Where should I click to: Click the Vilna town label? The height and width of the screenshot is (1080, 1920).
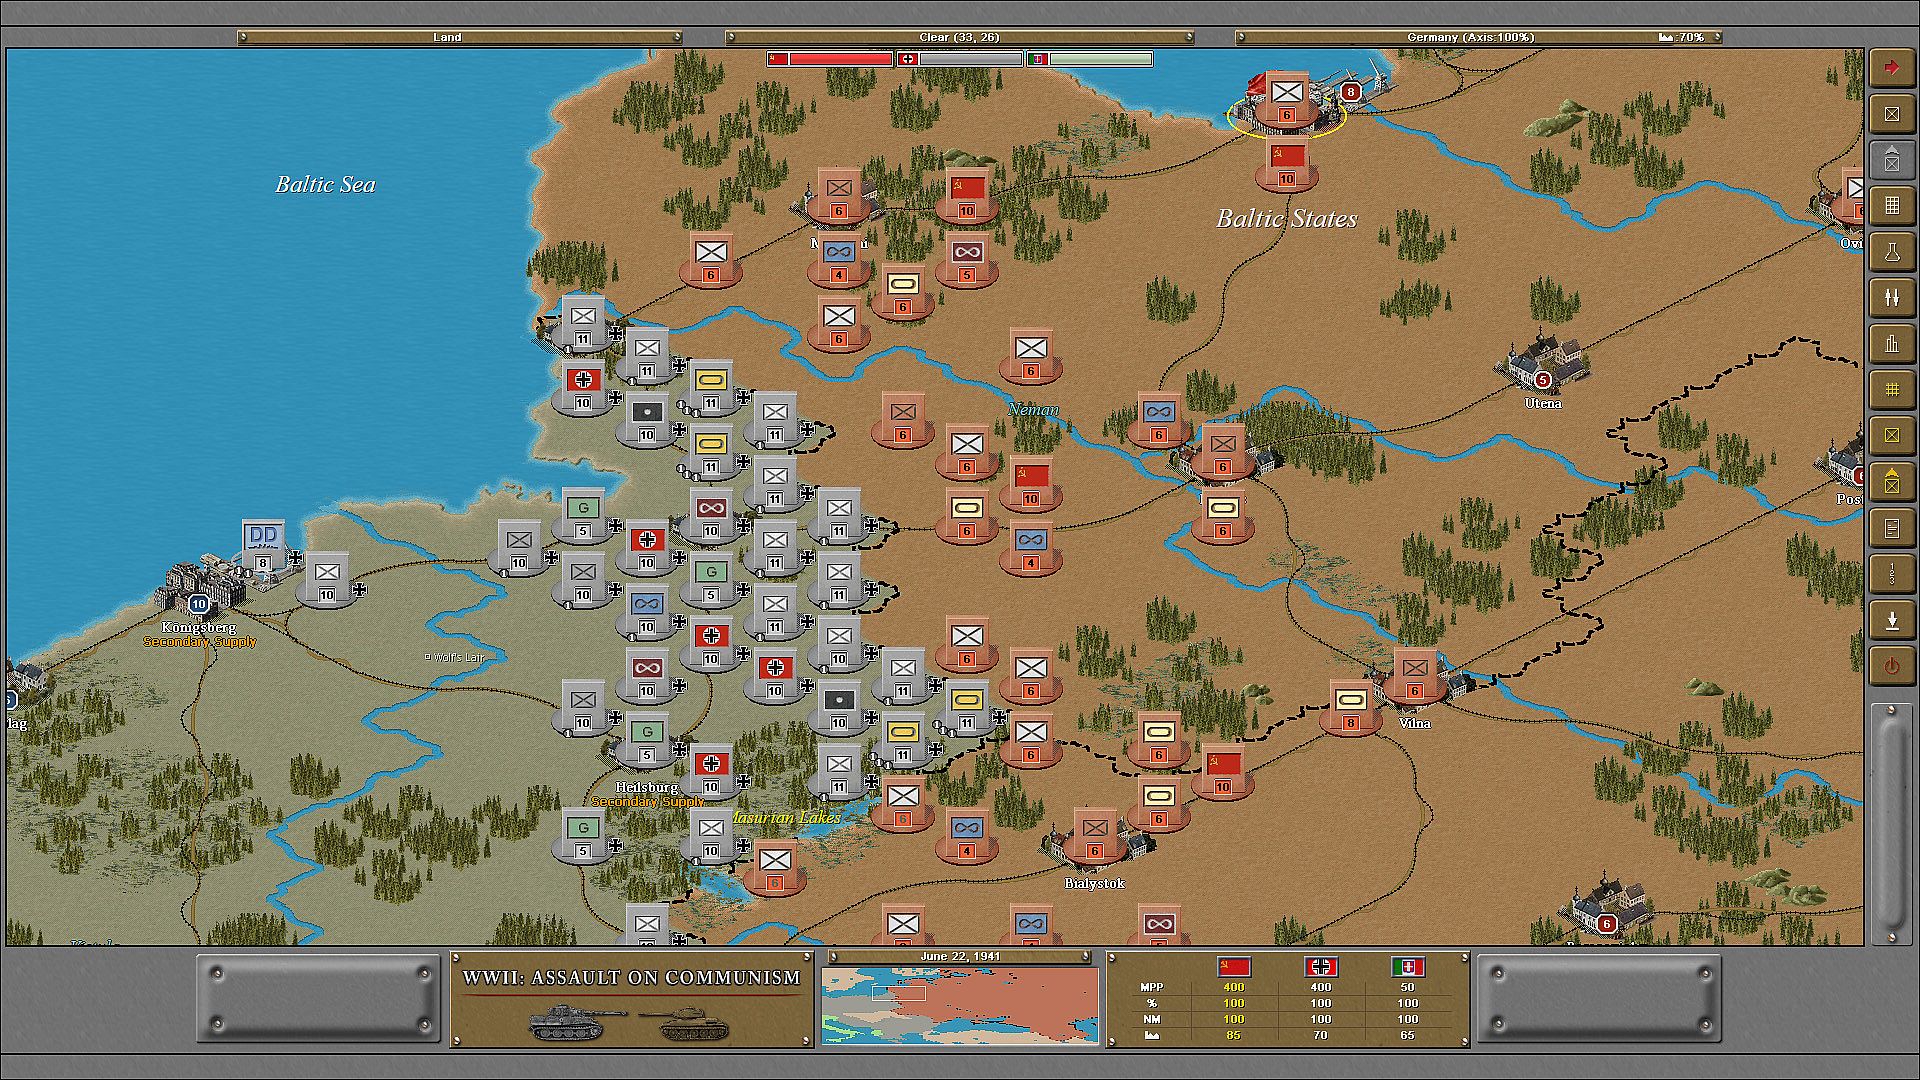(1414, 723)
